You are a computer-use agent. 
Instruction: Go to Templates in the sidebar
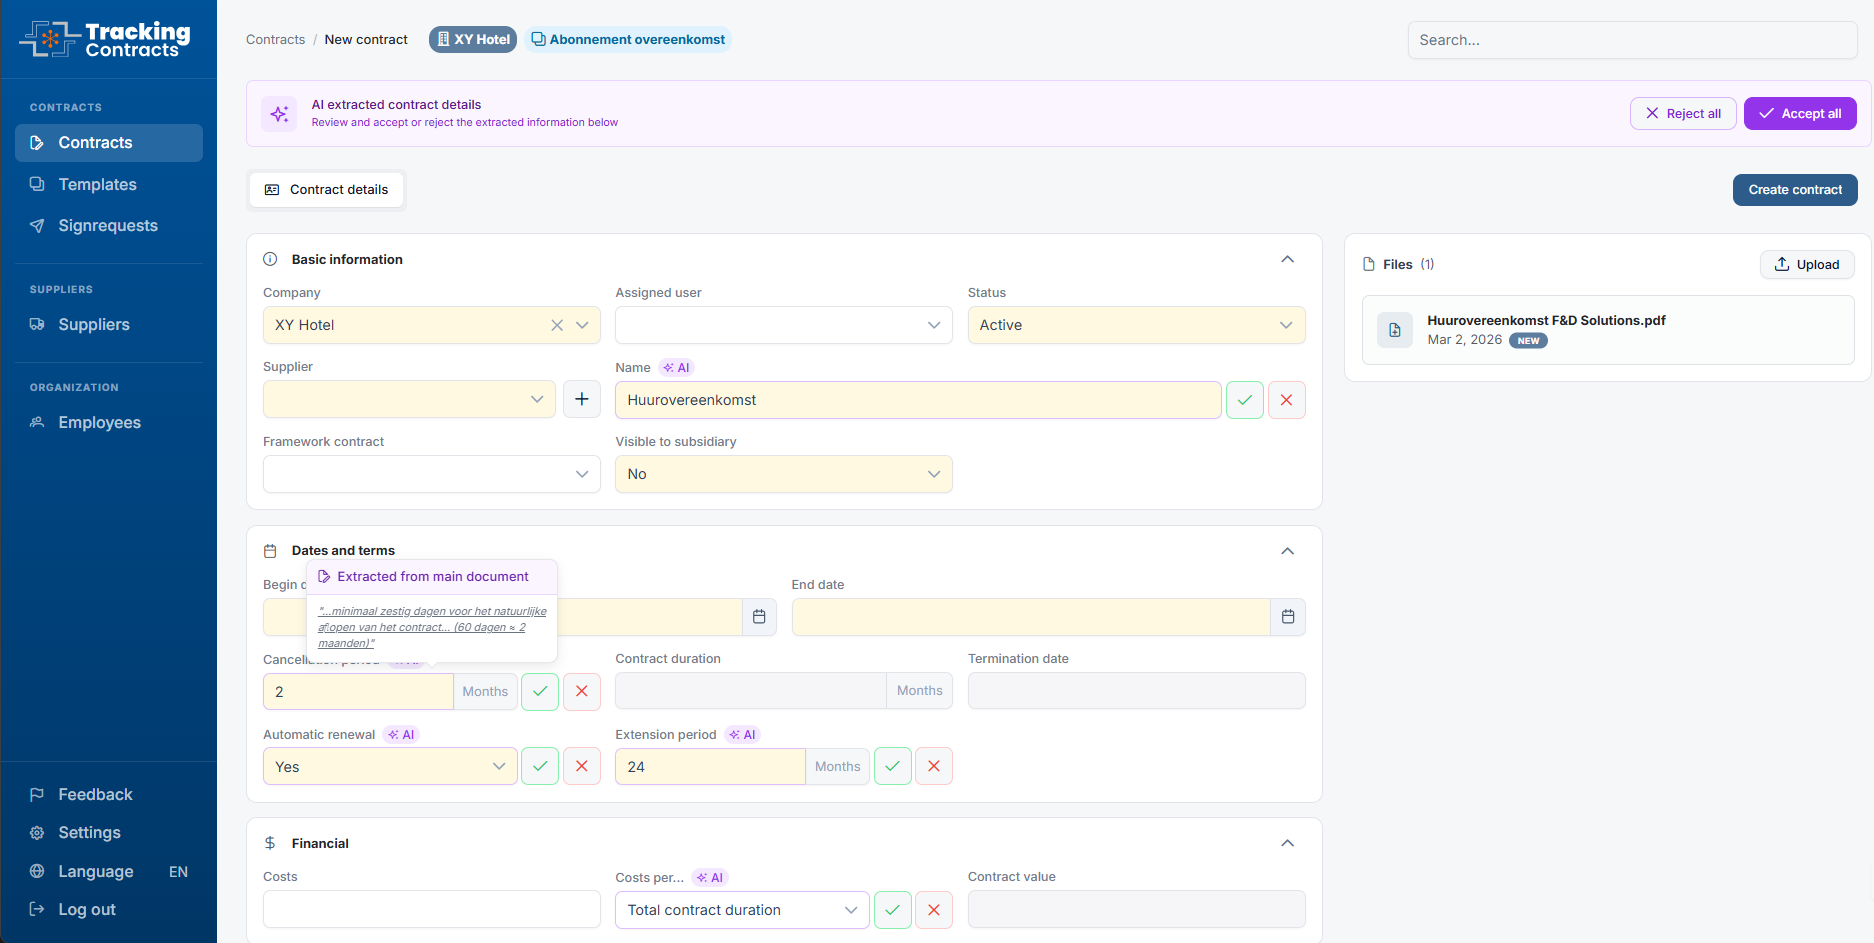point(97,184)
